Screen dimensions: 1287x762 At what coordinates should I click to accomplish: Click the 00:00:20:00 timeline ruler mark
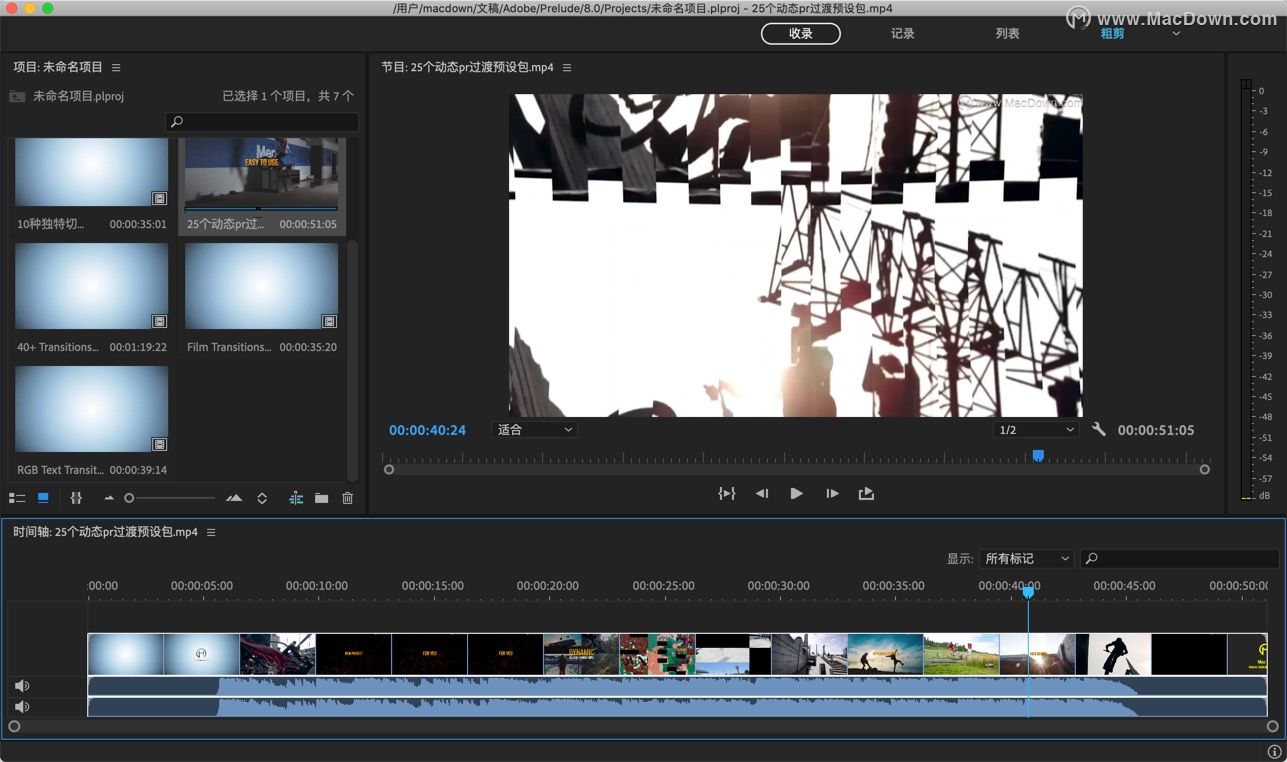tap(548, 586)
